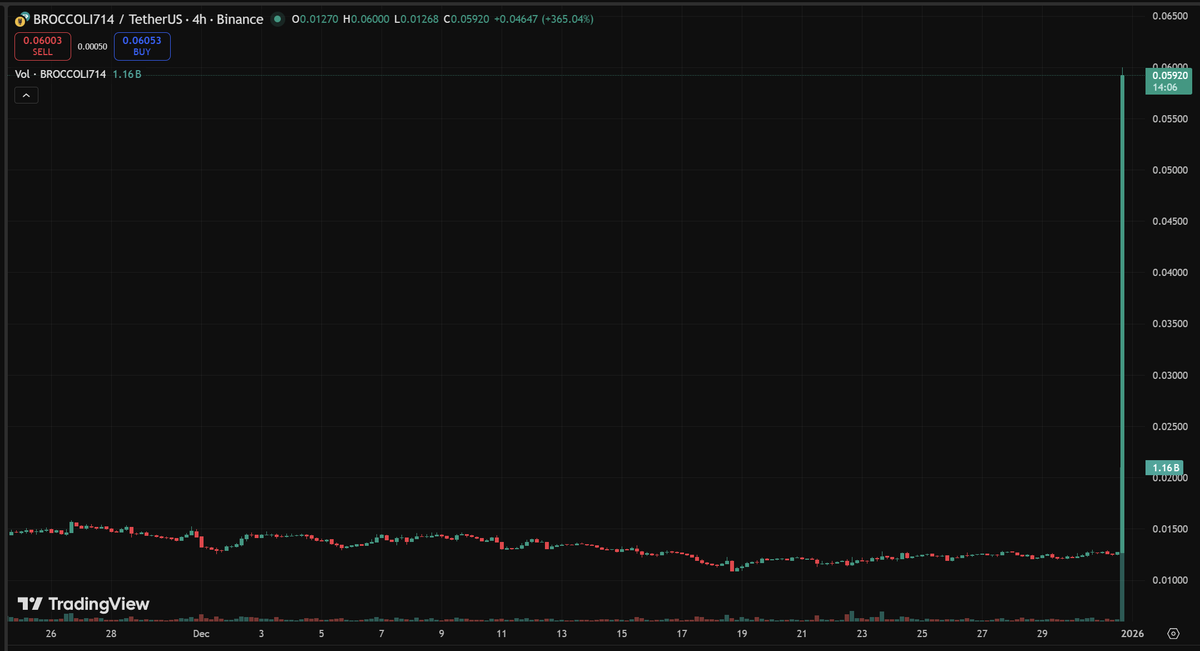This screenshot has height=651, width=1200.
Task: Click the tall green breakout candle
Action: [1123, 312]
